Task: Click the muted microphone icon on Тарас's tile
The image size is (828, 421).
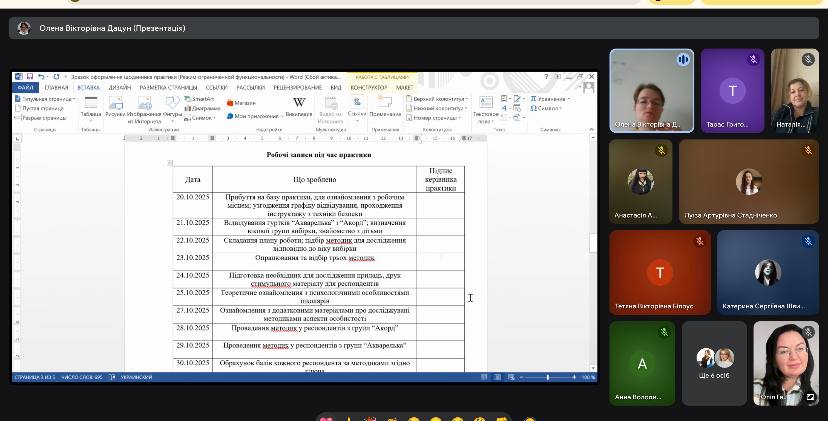Action: [753, 60]
